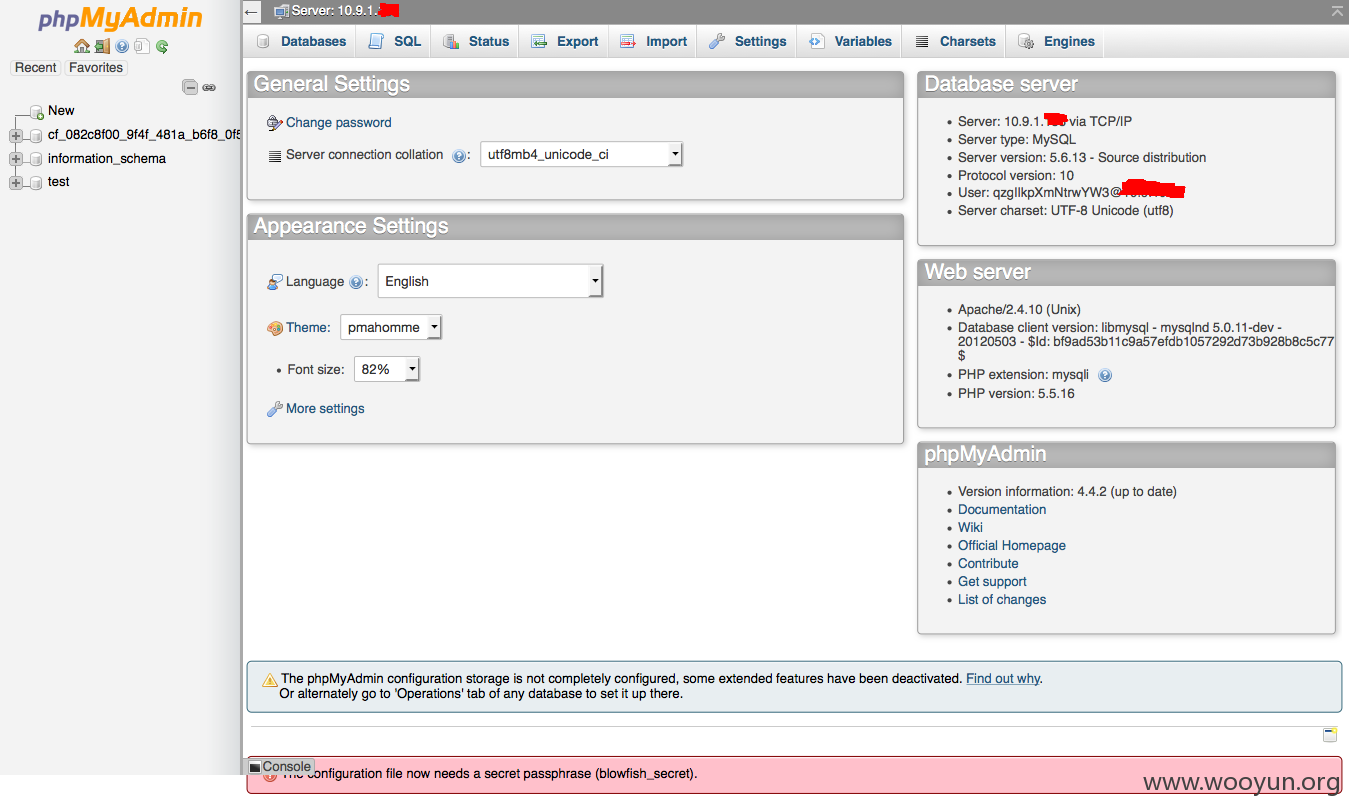This screenshot has height=811, width=1349.
Task: Click database icon beside information_schema
Action: coord(36,159)
